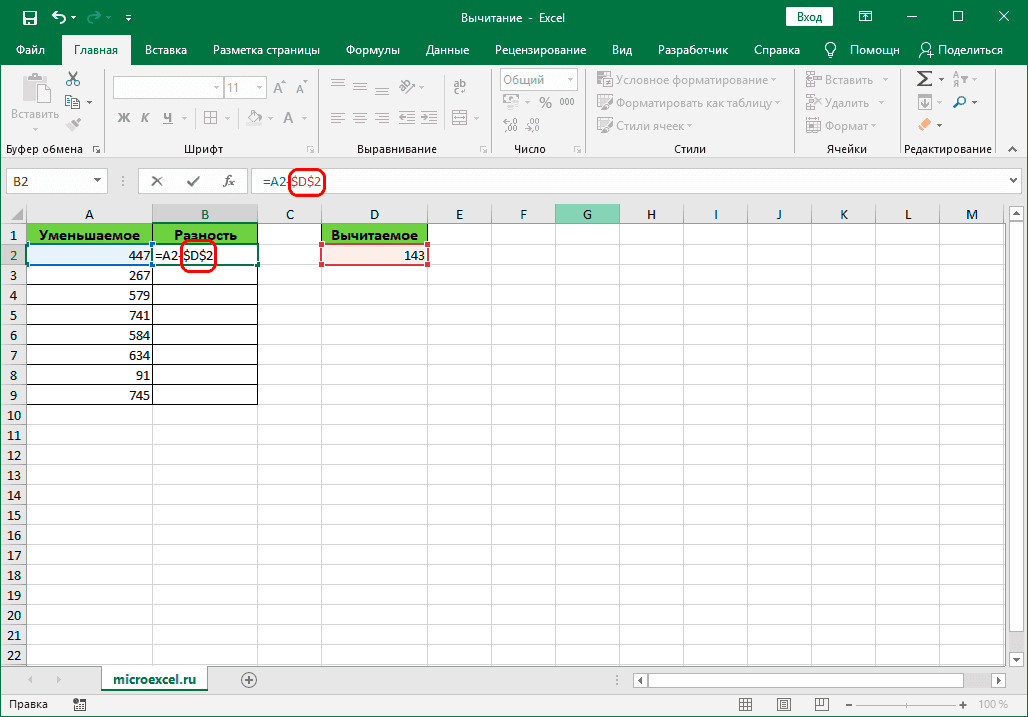
Task: Click the AutoSum sigma icon
Action: (x=925, y=79)
